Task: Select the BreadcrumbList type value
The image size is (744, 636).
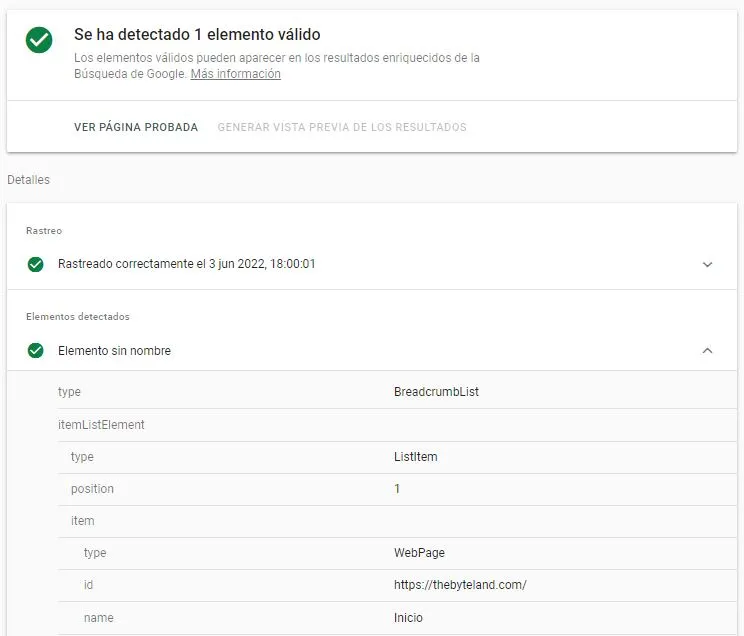Action: [436, 392]
